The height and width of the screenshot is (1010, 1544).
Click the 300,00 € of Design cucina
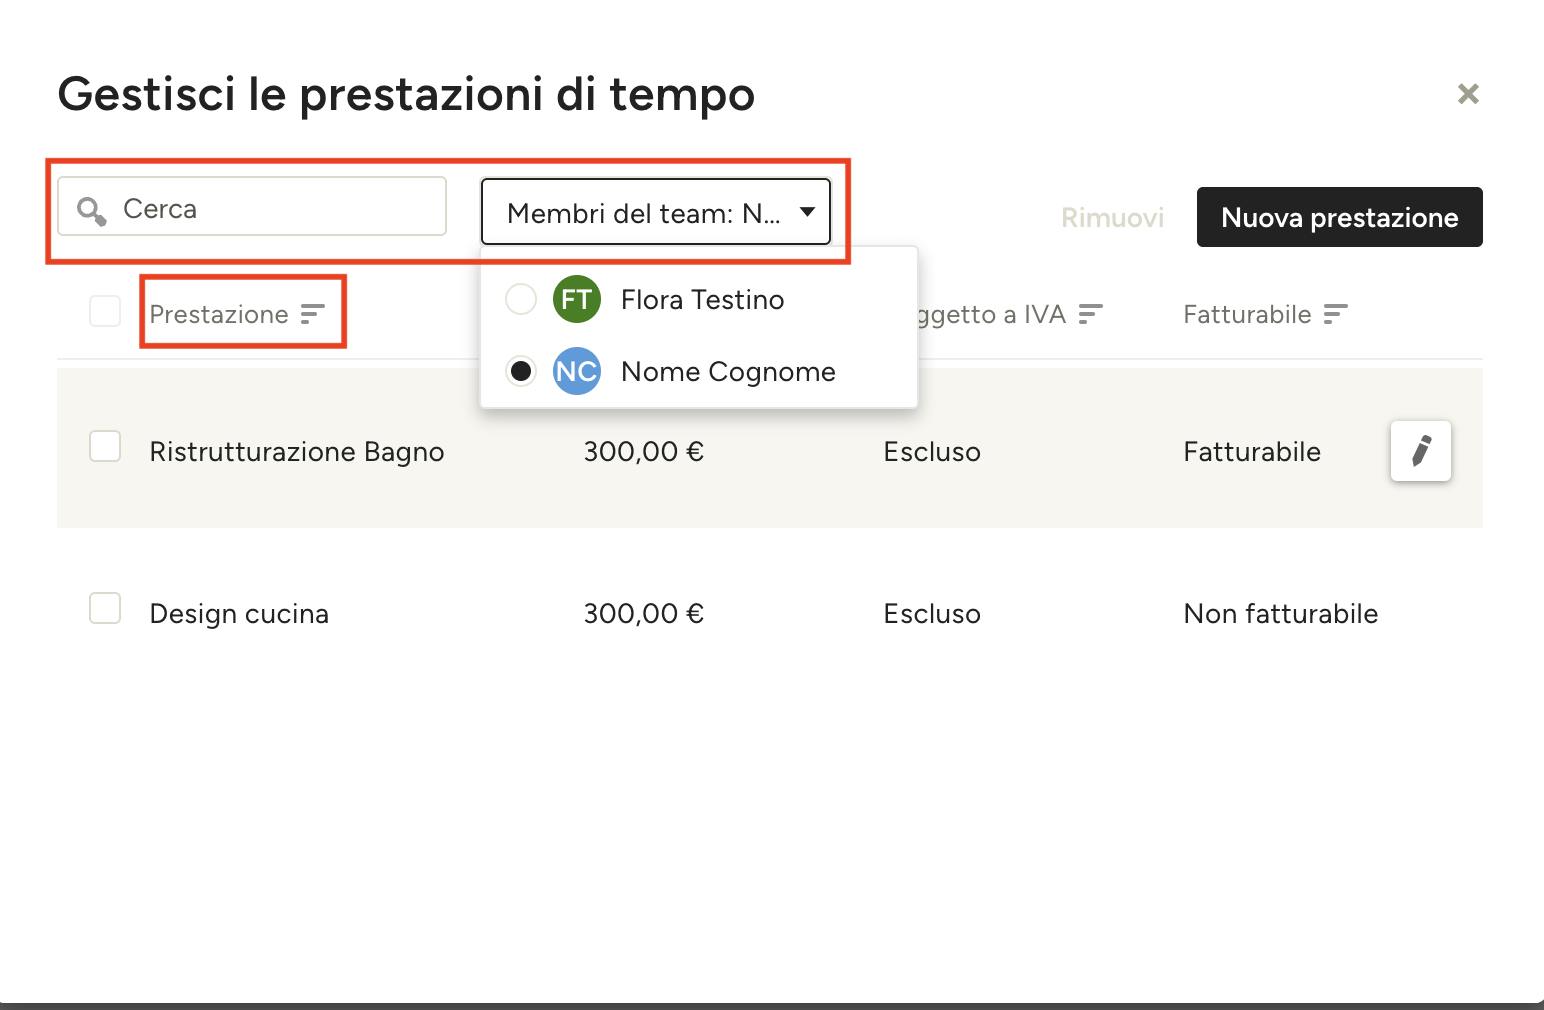tap(644, 613)
